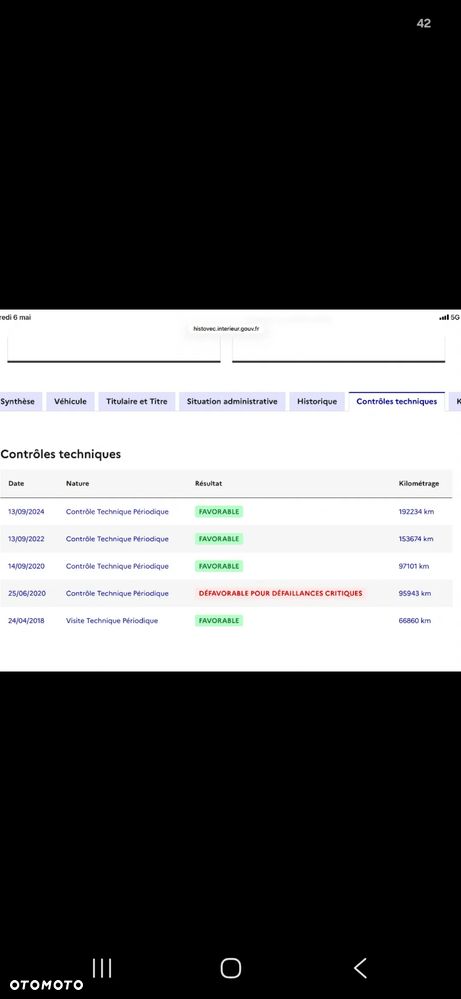Click the DÉFAVORABLE POUR DÉFAILLANCES CRITIQUES result
Screen dimensions: 461x999
(280, 593)
